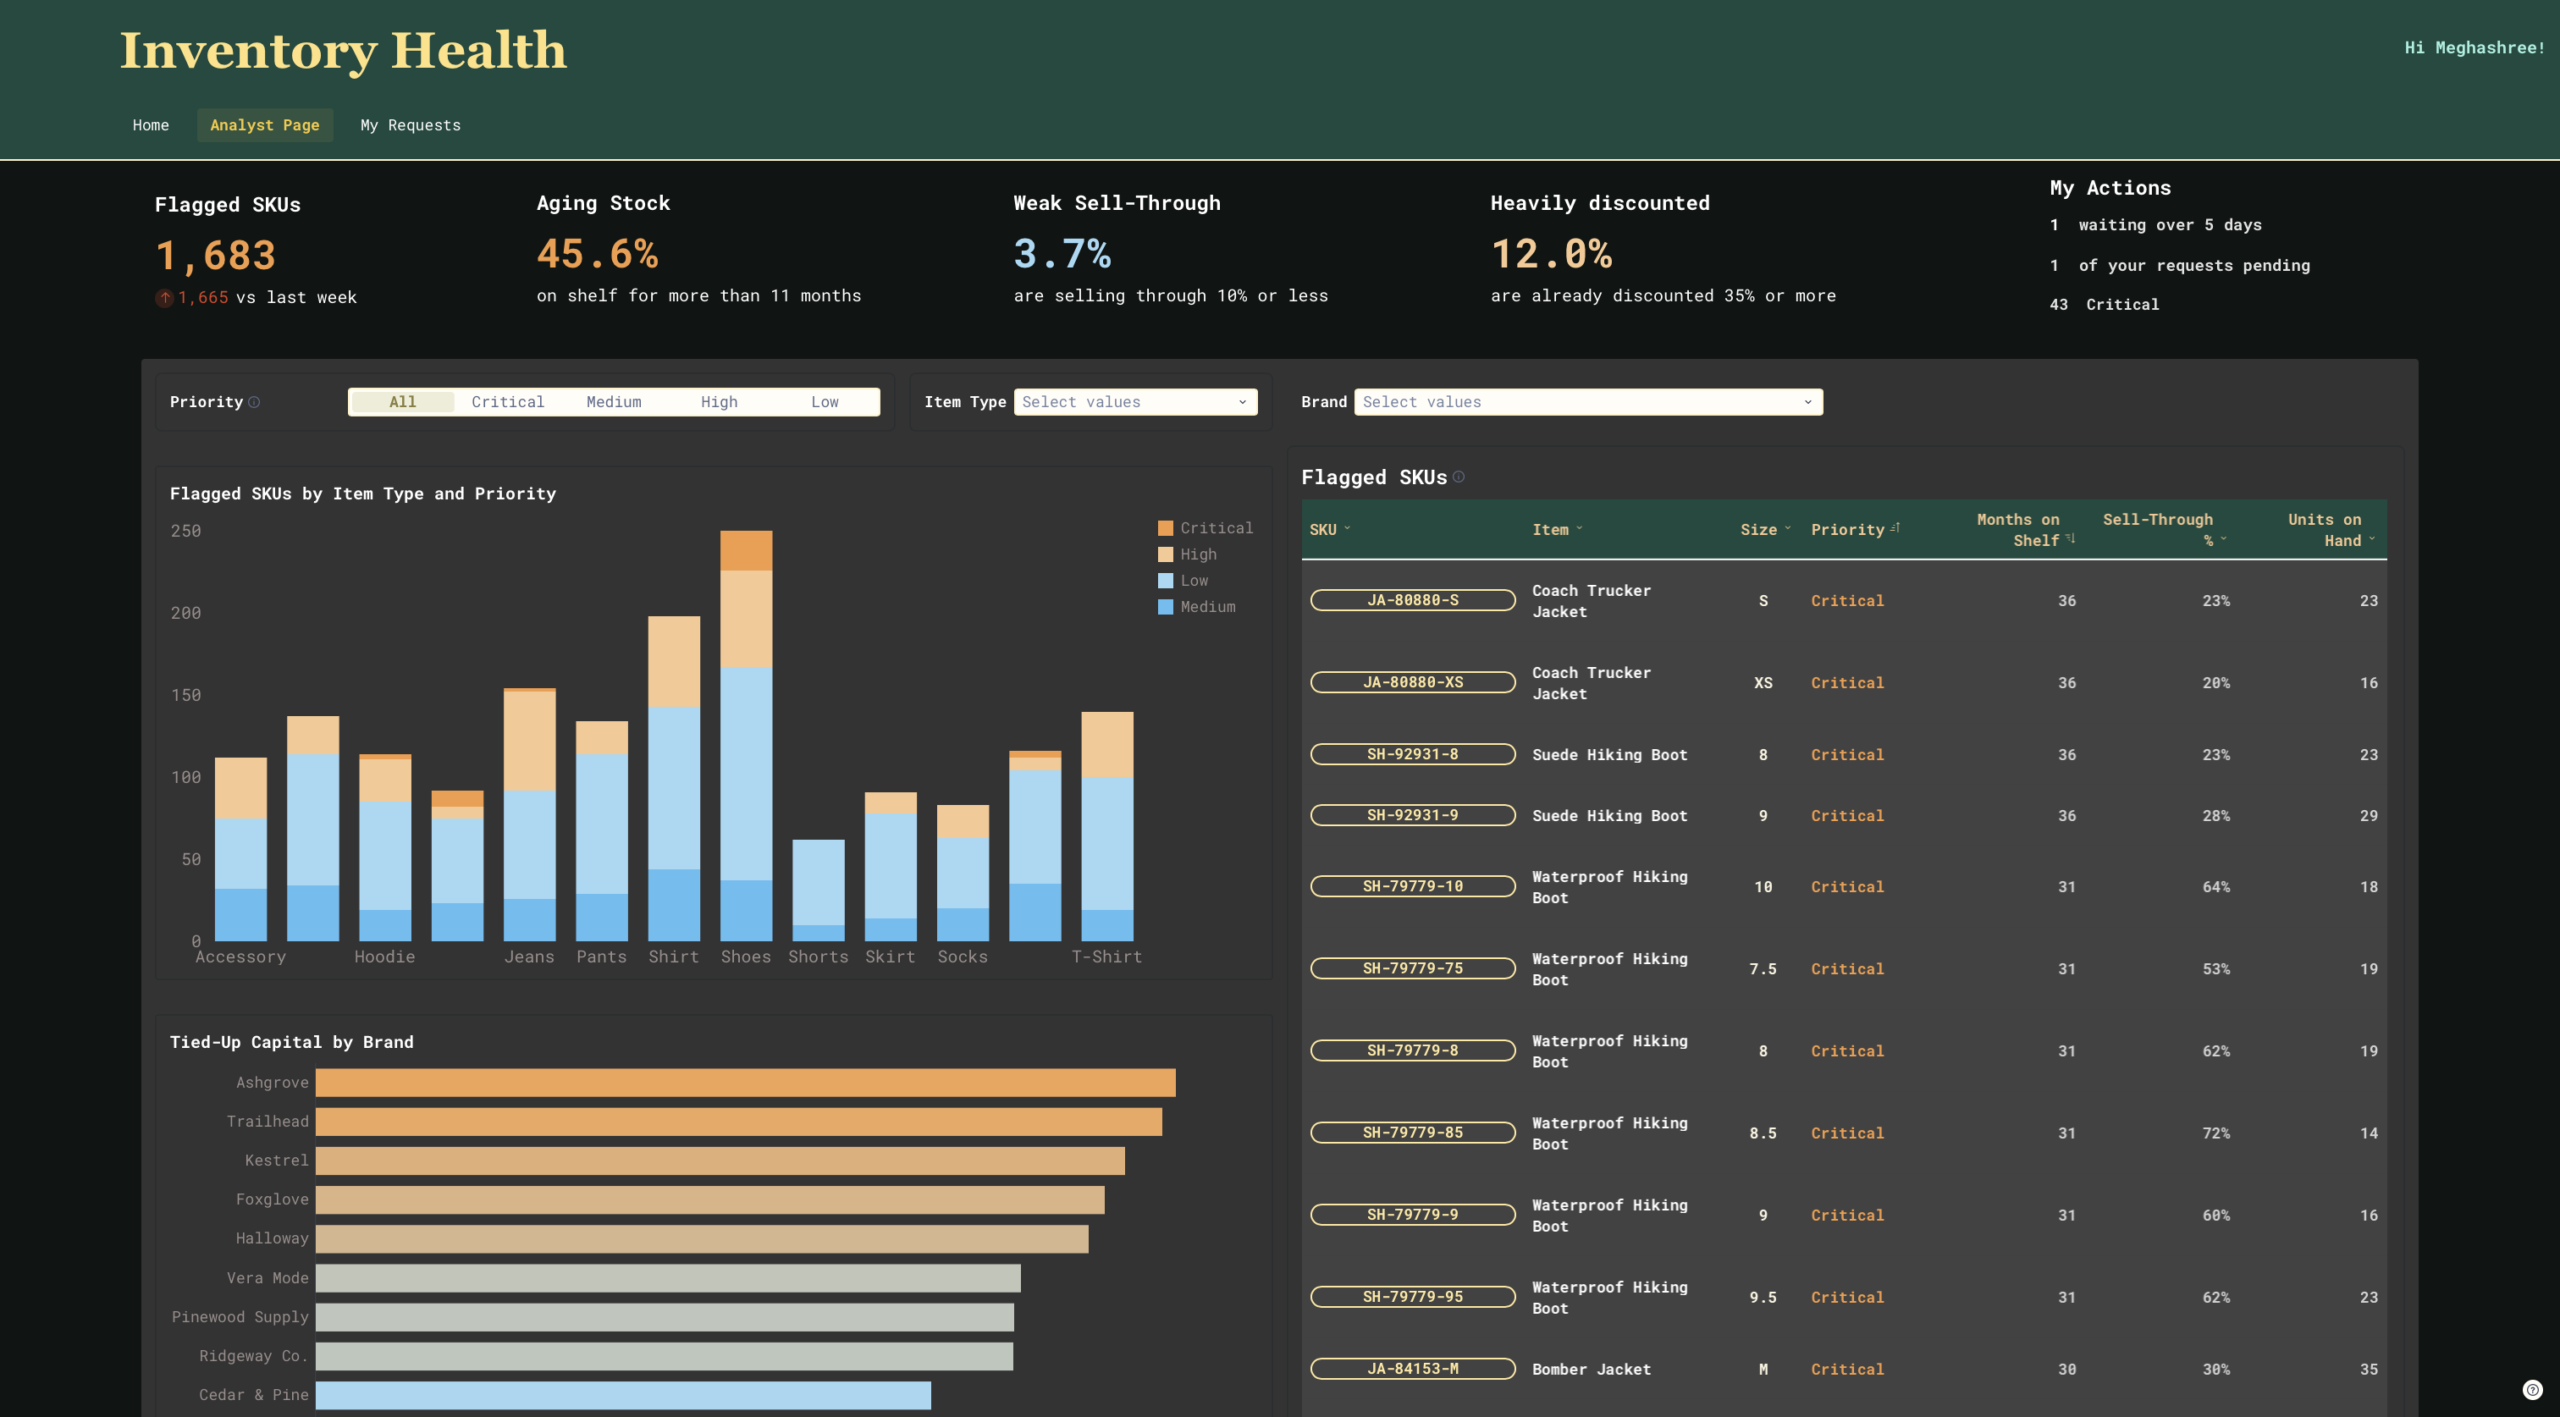Click '43 Critical' under My Actions
Image resolution: width=2560 pixels, height=1417 pixels.
click(2104, 304)
